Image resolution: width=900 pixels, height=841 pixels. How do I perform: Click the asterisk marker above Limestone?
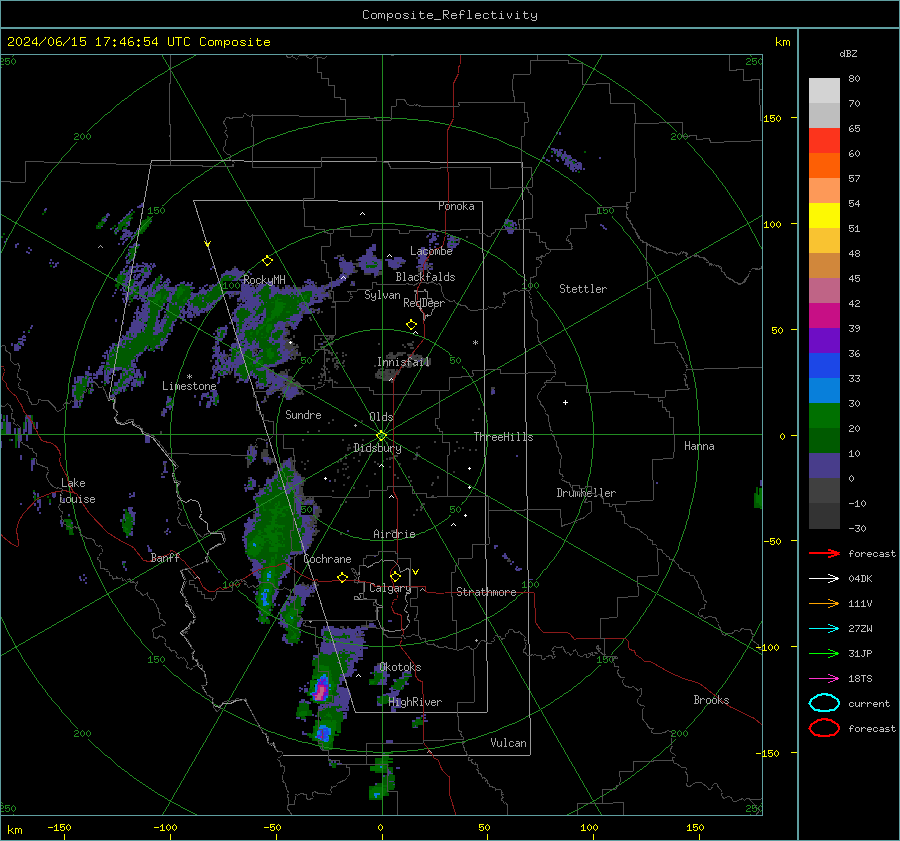(189, 377)
